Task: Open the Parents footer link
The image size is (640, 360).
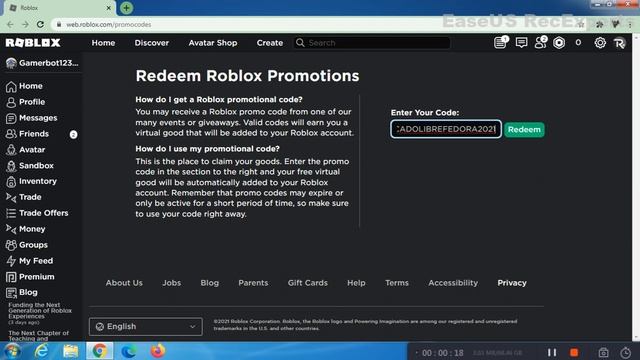Action: 253,283
